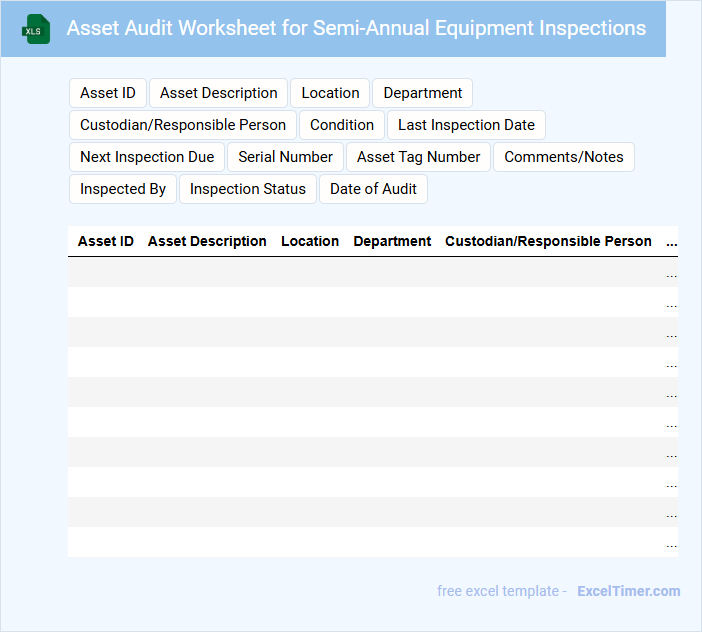The width and height of the screenshot is (702, 632).
Task: Select the Serial Number tag
Action: coord(285,157)
